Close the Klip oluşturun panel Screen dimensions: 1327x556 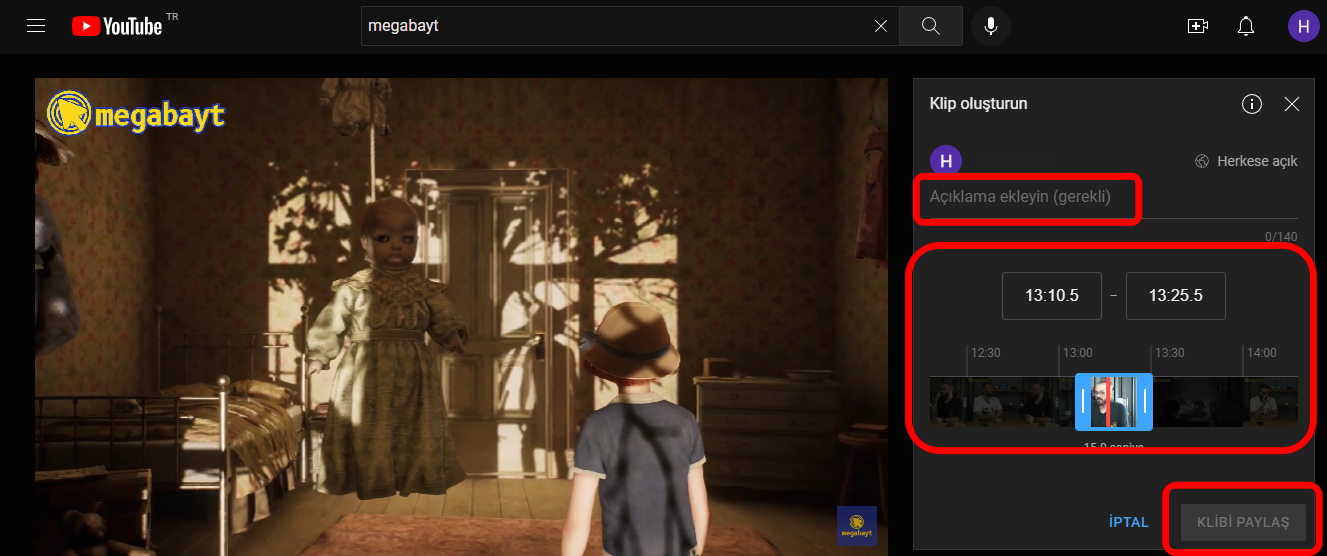point(1291,104)
